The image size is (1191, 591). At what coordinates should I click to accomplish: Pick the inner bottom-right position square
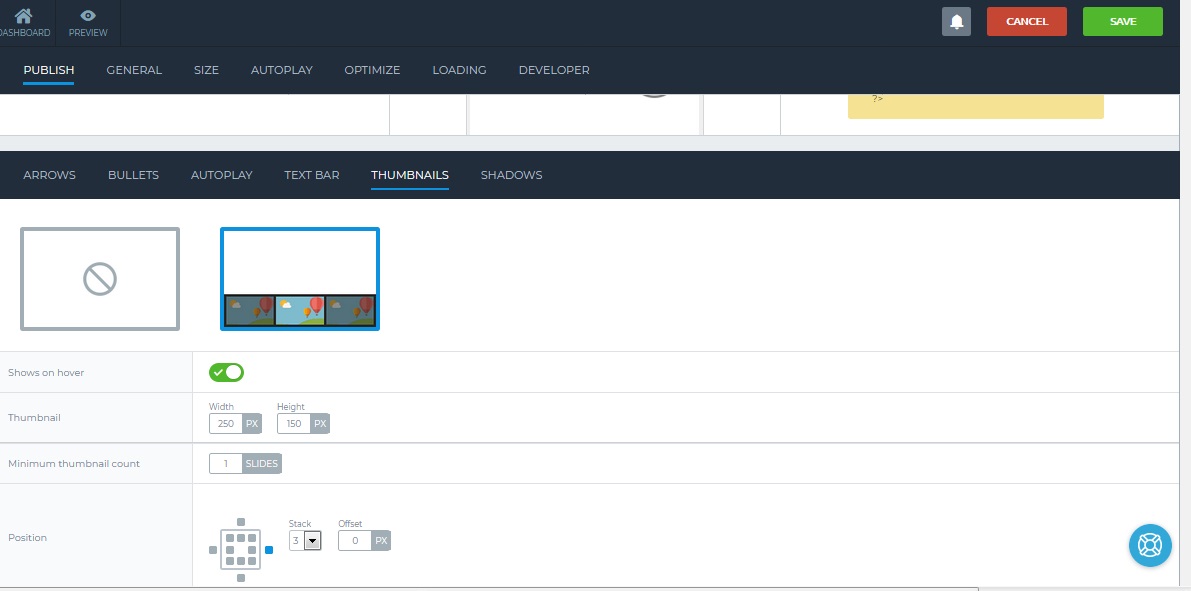(252, 561)
